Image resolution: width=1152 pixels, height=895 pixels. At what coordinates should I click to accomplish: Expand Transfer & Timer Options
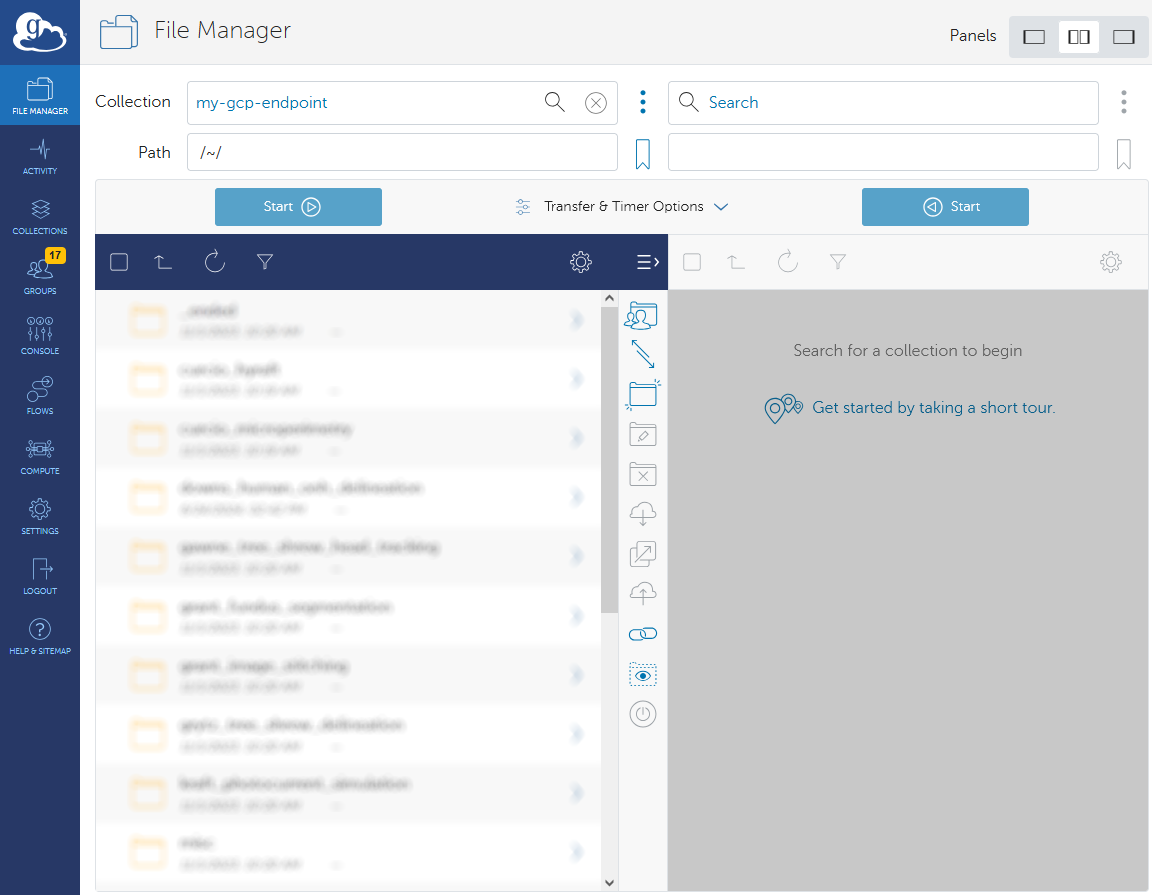[621, 207]
